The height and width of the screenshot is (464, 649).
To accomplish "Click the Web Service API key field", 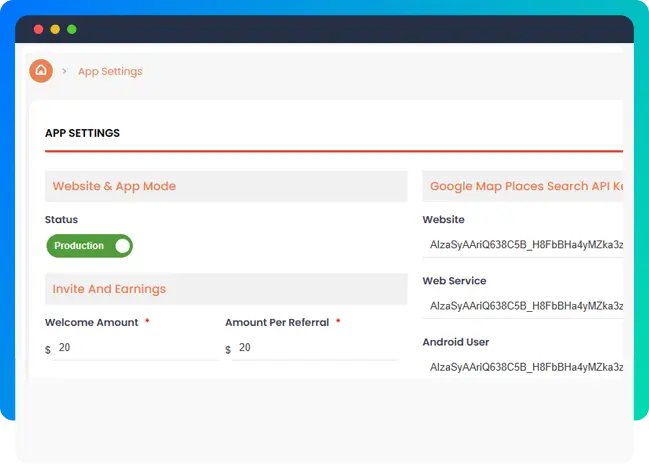I will (525, 306).
